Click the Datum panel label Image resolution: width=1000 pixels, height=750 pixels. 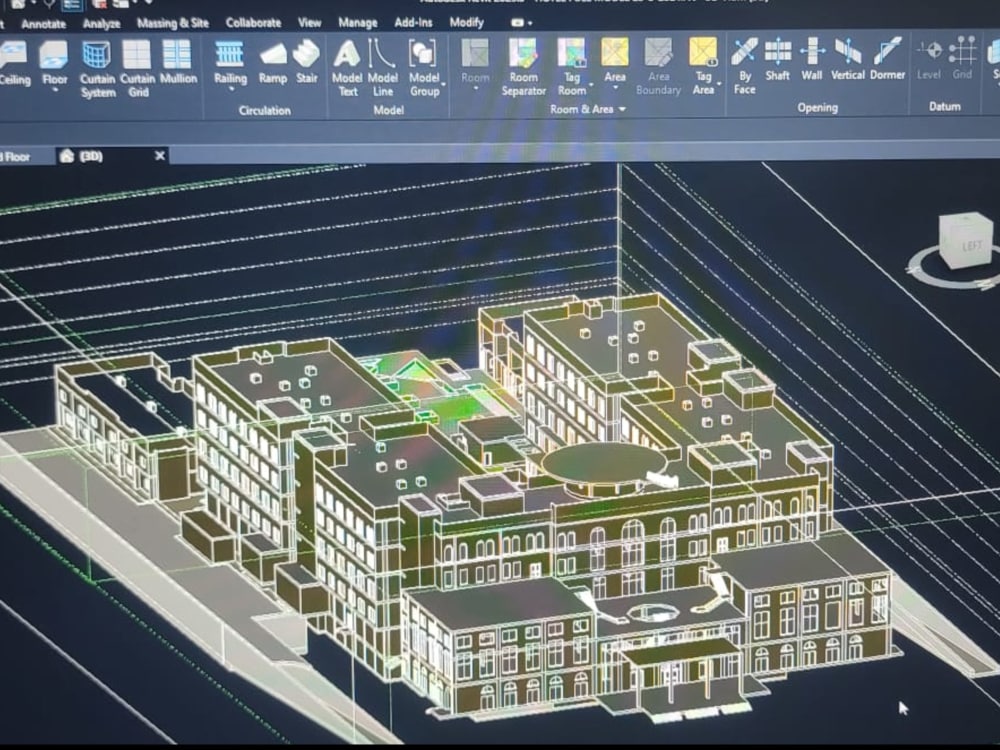pos(945,107)
